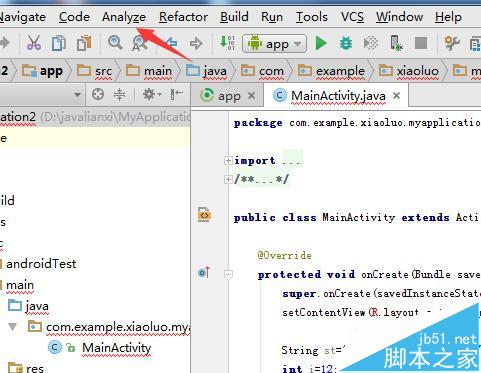Collapse the onCreate method fold marker

pyautogui.click(x=228, y=275)
